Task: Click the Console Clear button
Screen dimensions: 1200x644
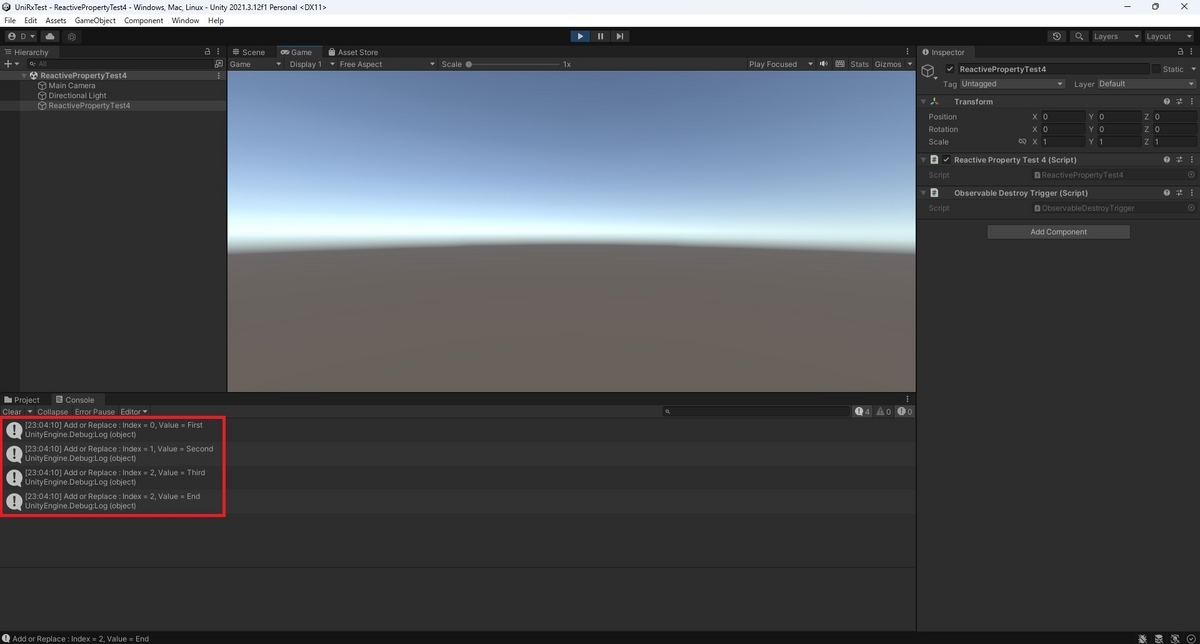Action: pyautogui.click(x=12, y=412)
